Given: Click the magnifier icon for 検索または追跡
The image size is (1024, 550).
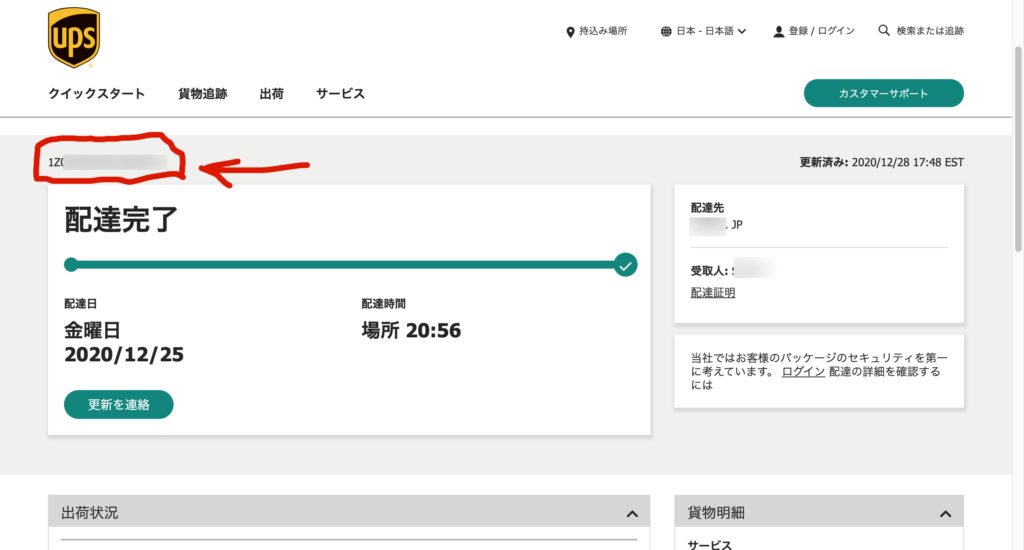Looking at the screenshot, I should (x=884, y=31).
